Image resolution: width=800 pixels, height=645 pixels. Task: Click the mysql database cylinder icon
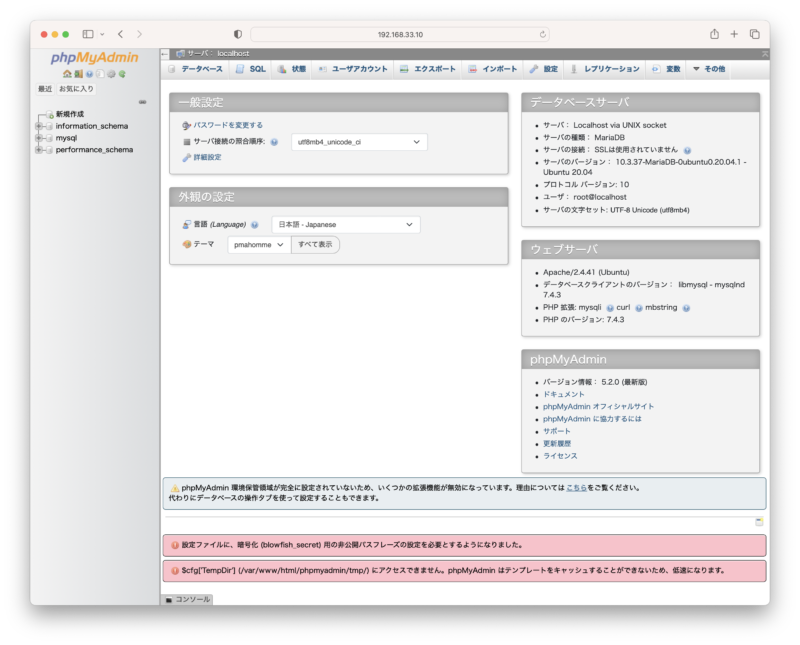[x=49, y=138]
